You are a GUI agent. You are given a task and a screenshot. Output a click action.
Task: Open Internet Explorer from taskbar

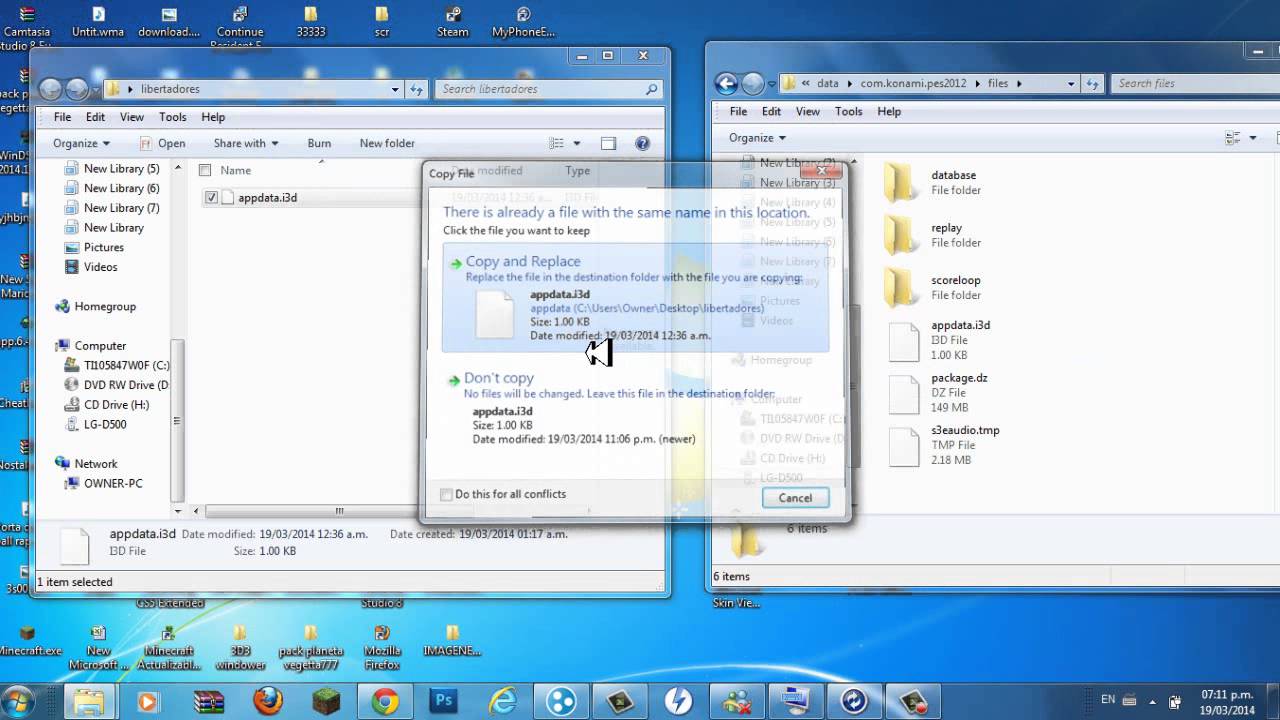click(503, 701)
